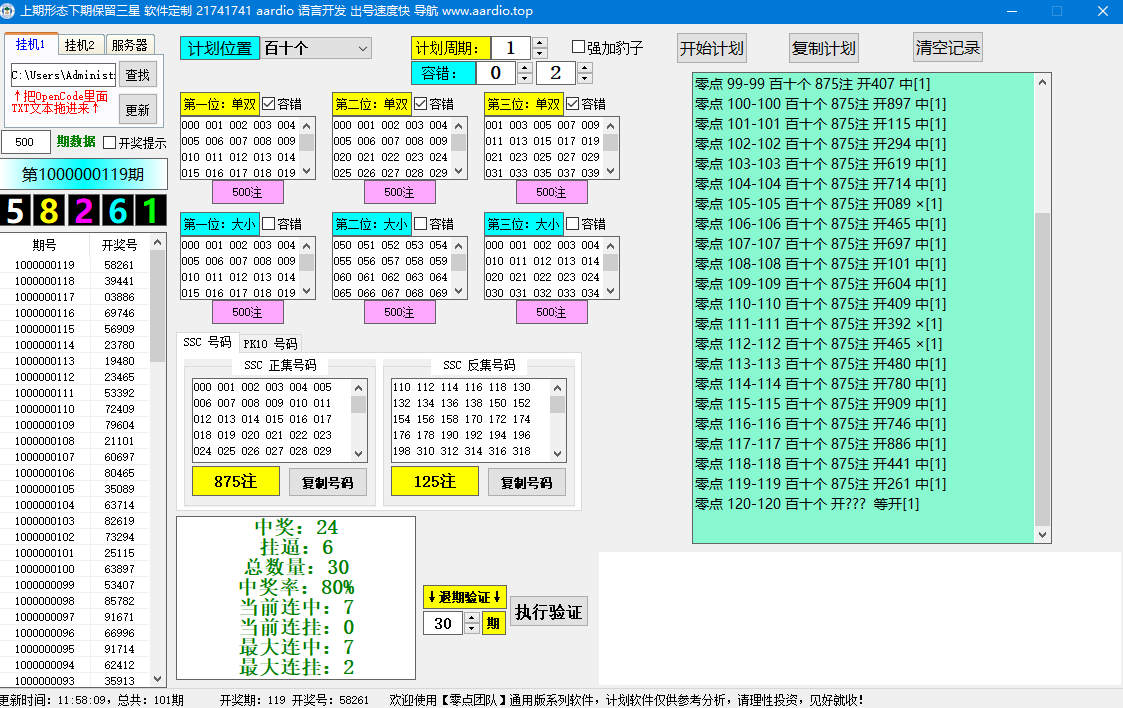The image size is (1123, 708).
Task: Click 复制号码 under SSC 正集号码
Action: (328, 482)
